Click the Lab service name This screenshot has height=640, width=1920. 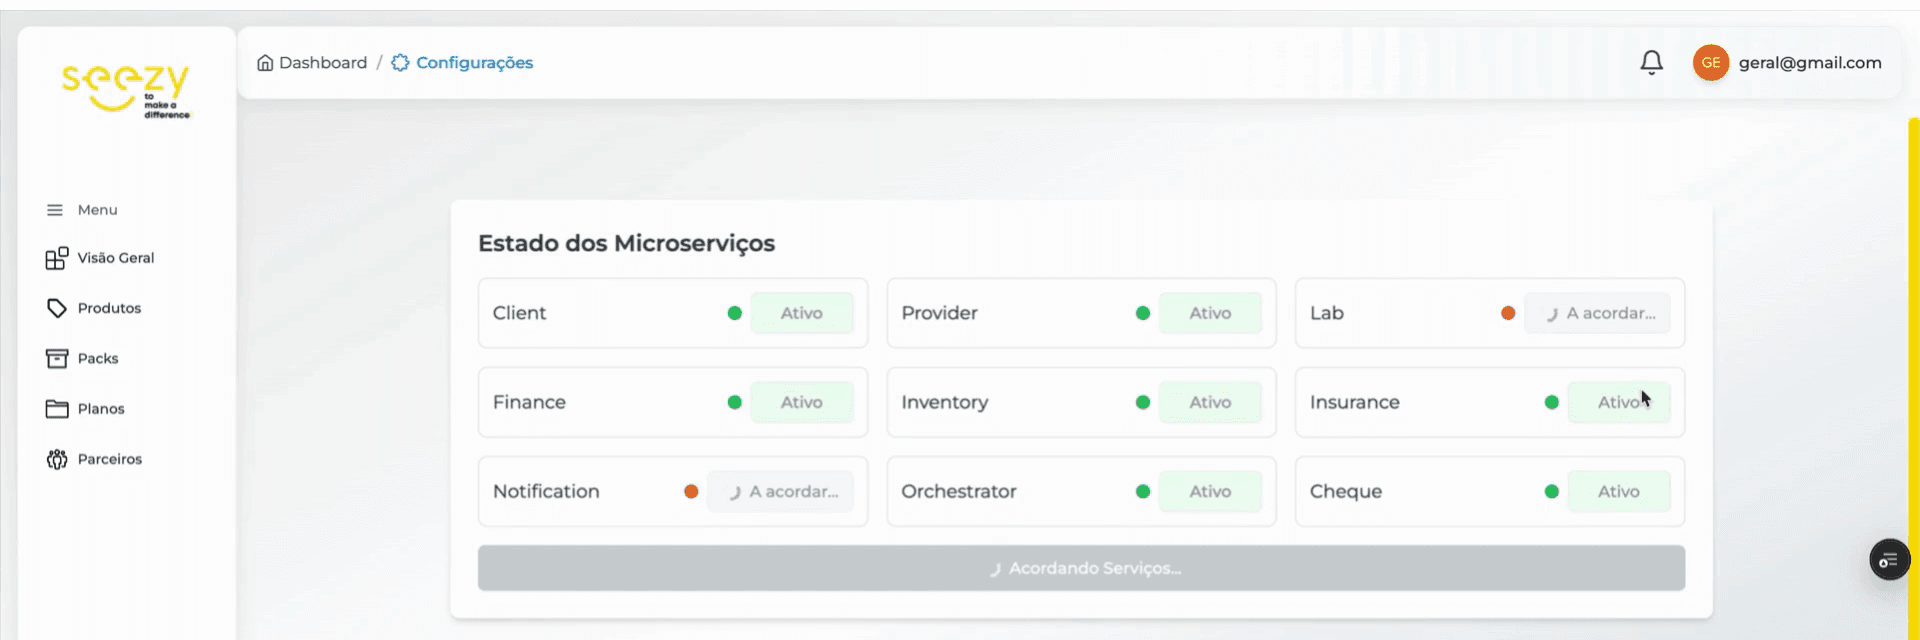[x=1327, y=313]
